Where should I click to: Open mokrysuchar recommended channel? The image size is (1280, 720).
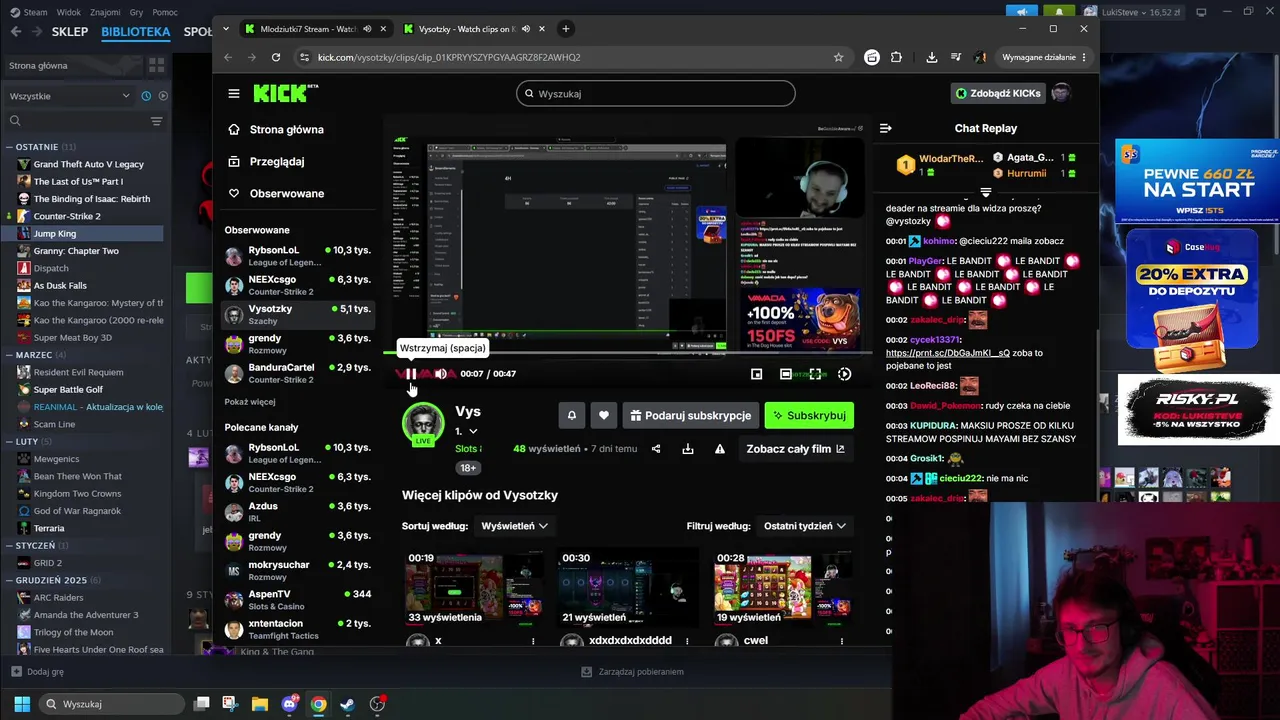(297, 570)
